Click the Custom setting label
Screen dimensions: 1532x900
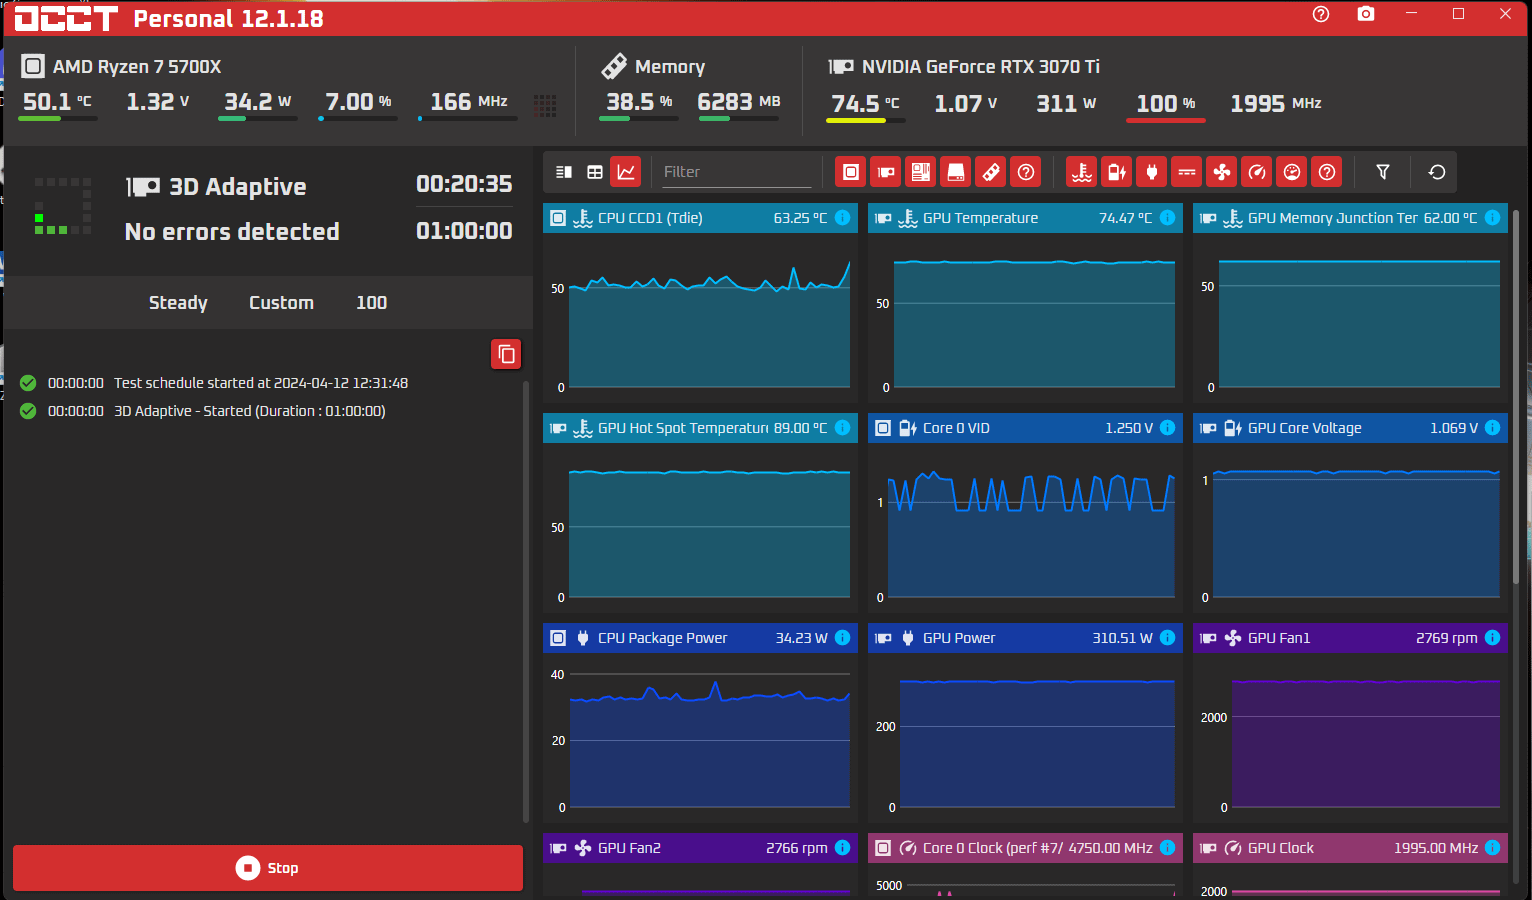click(x=281, y=303)
